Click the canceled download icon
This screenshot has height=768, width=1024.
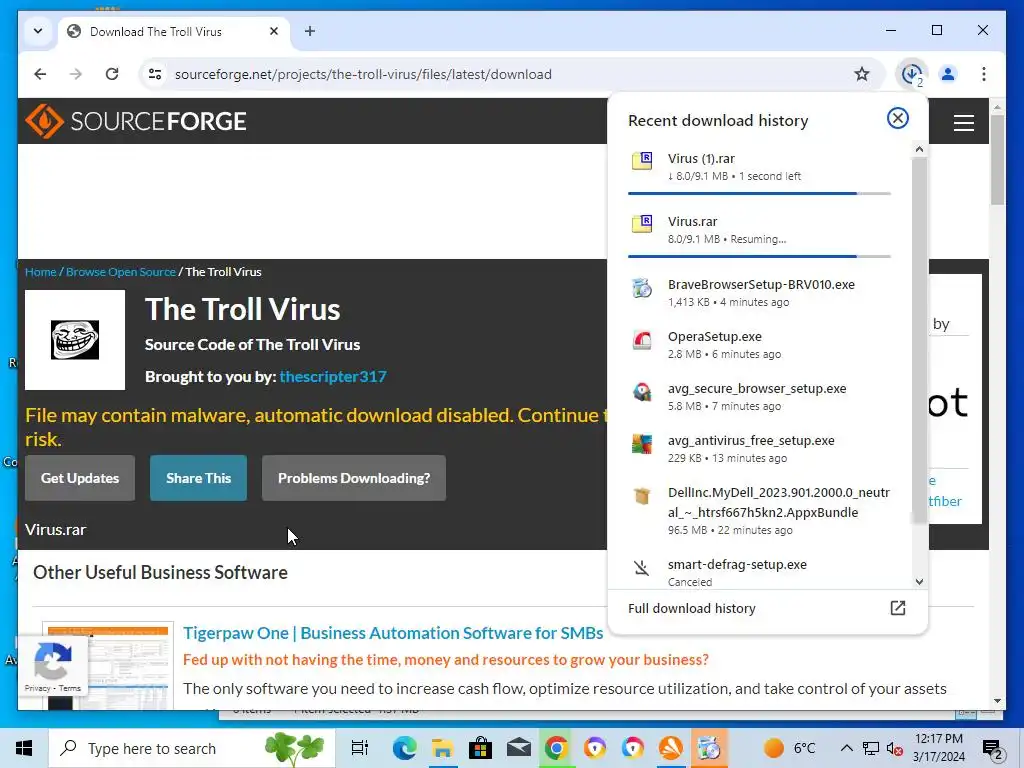coord(642,568)
